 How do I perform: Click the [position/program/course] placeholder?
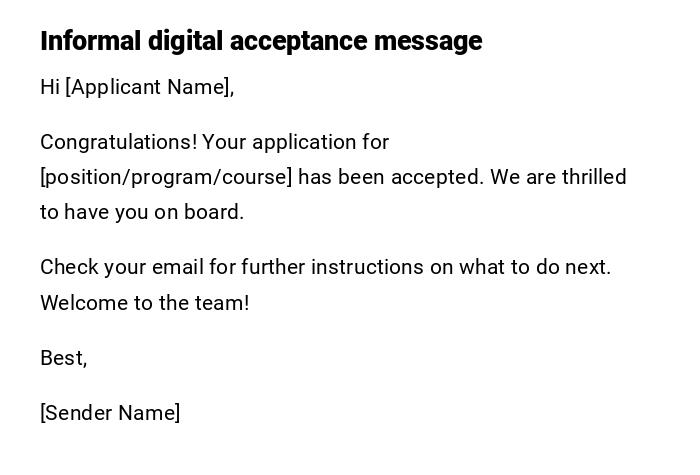pos(166,177)
